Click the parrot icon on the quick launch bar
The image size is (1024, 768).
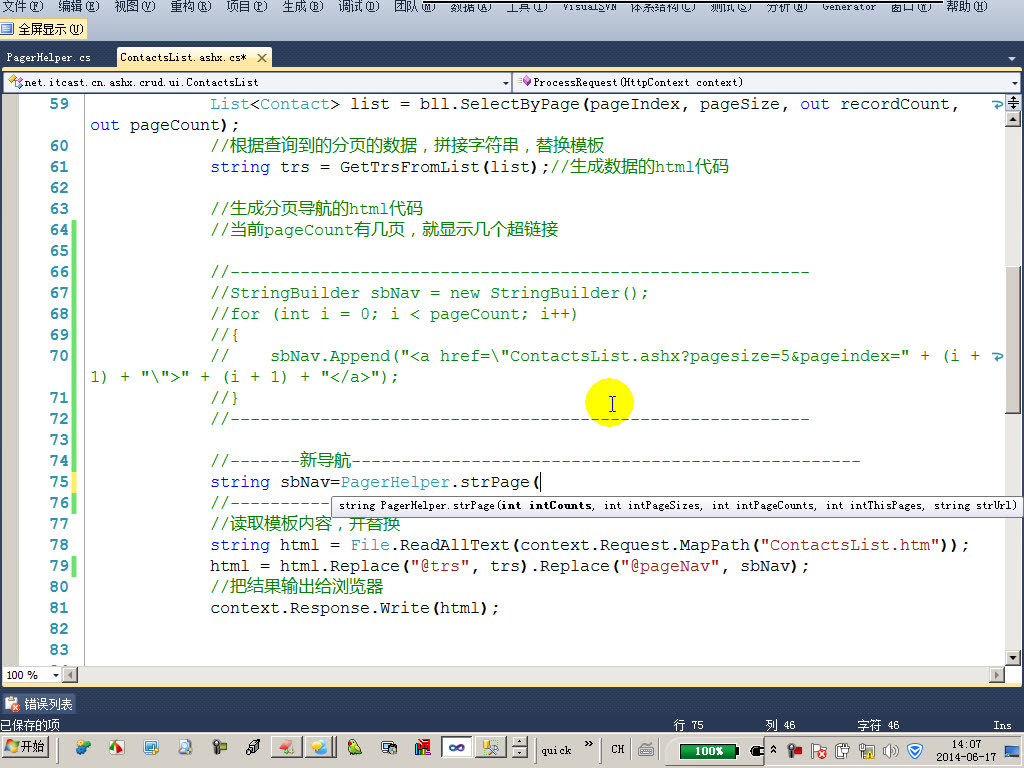point(352,750)
